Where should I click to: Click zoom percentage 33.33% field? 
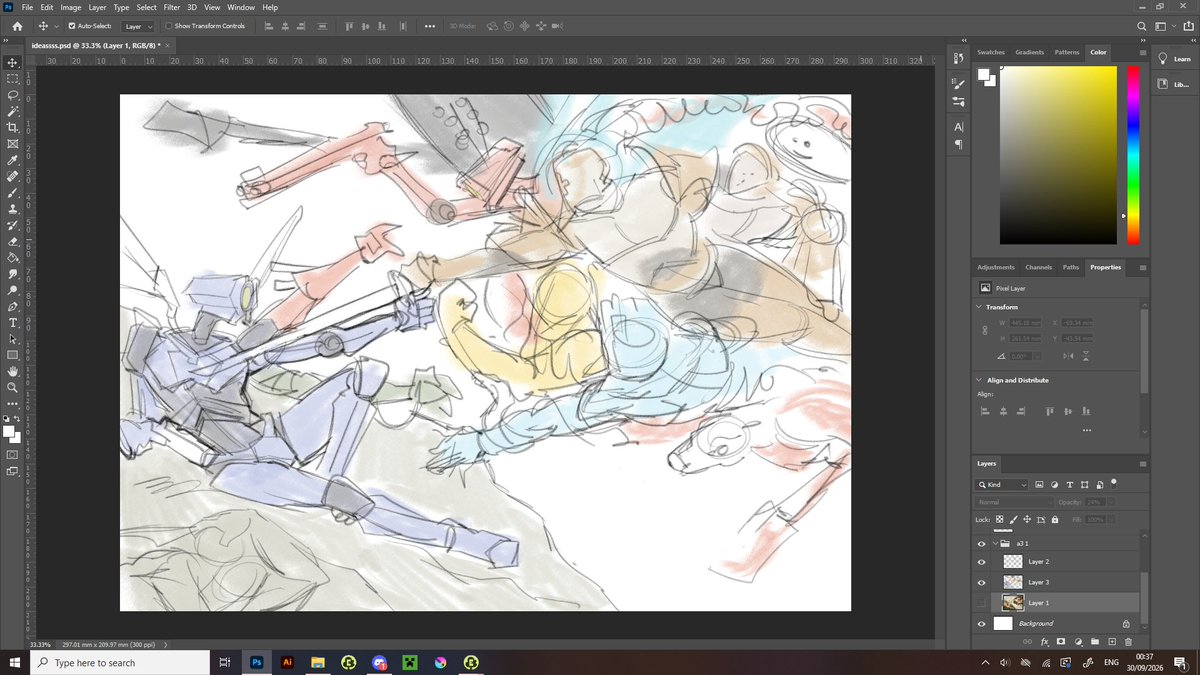[x=40, y=645]
